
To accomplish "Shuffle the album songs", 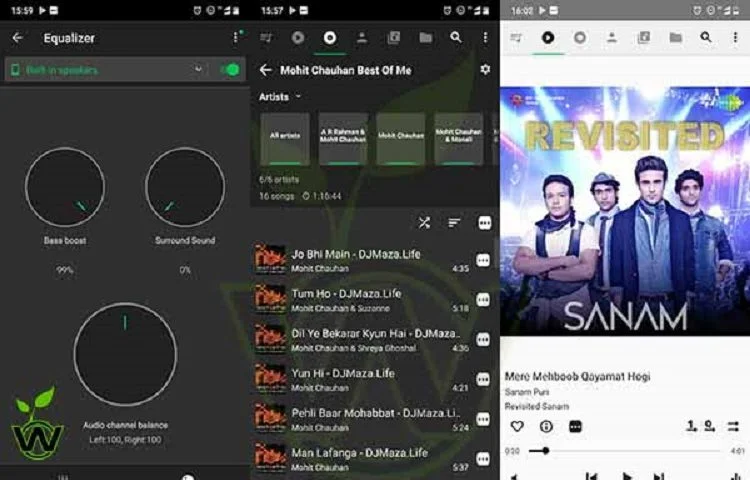I will [424, 223].
